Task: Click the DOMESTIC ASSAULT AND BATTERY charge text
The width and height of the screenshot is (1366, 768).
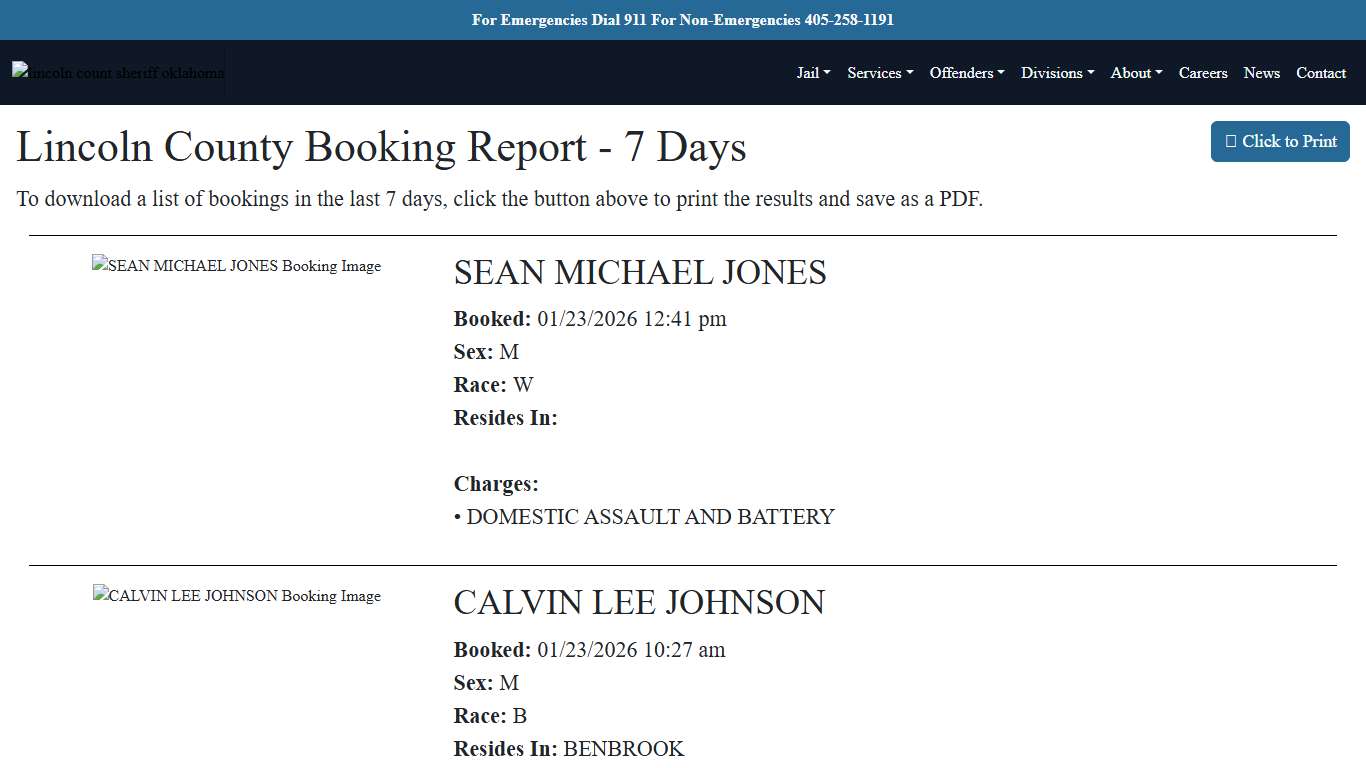Action: point(644,517)
